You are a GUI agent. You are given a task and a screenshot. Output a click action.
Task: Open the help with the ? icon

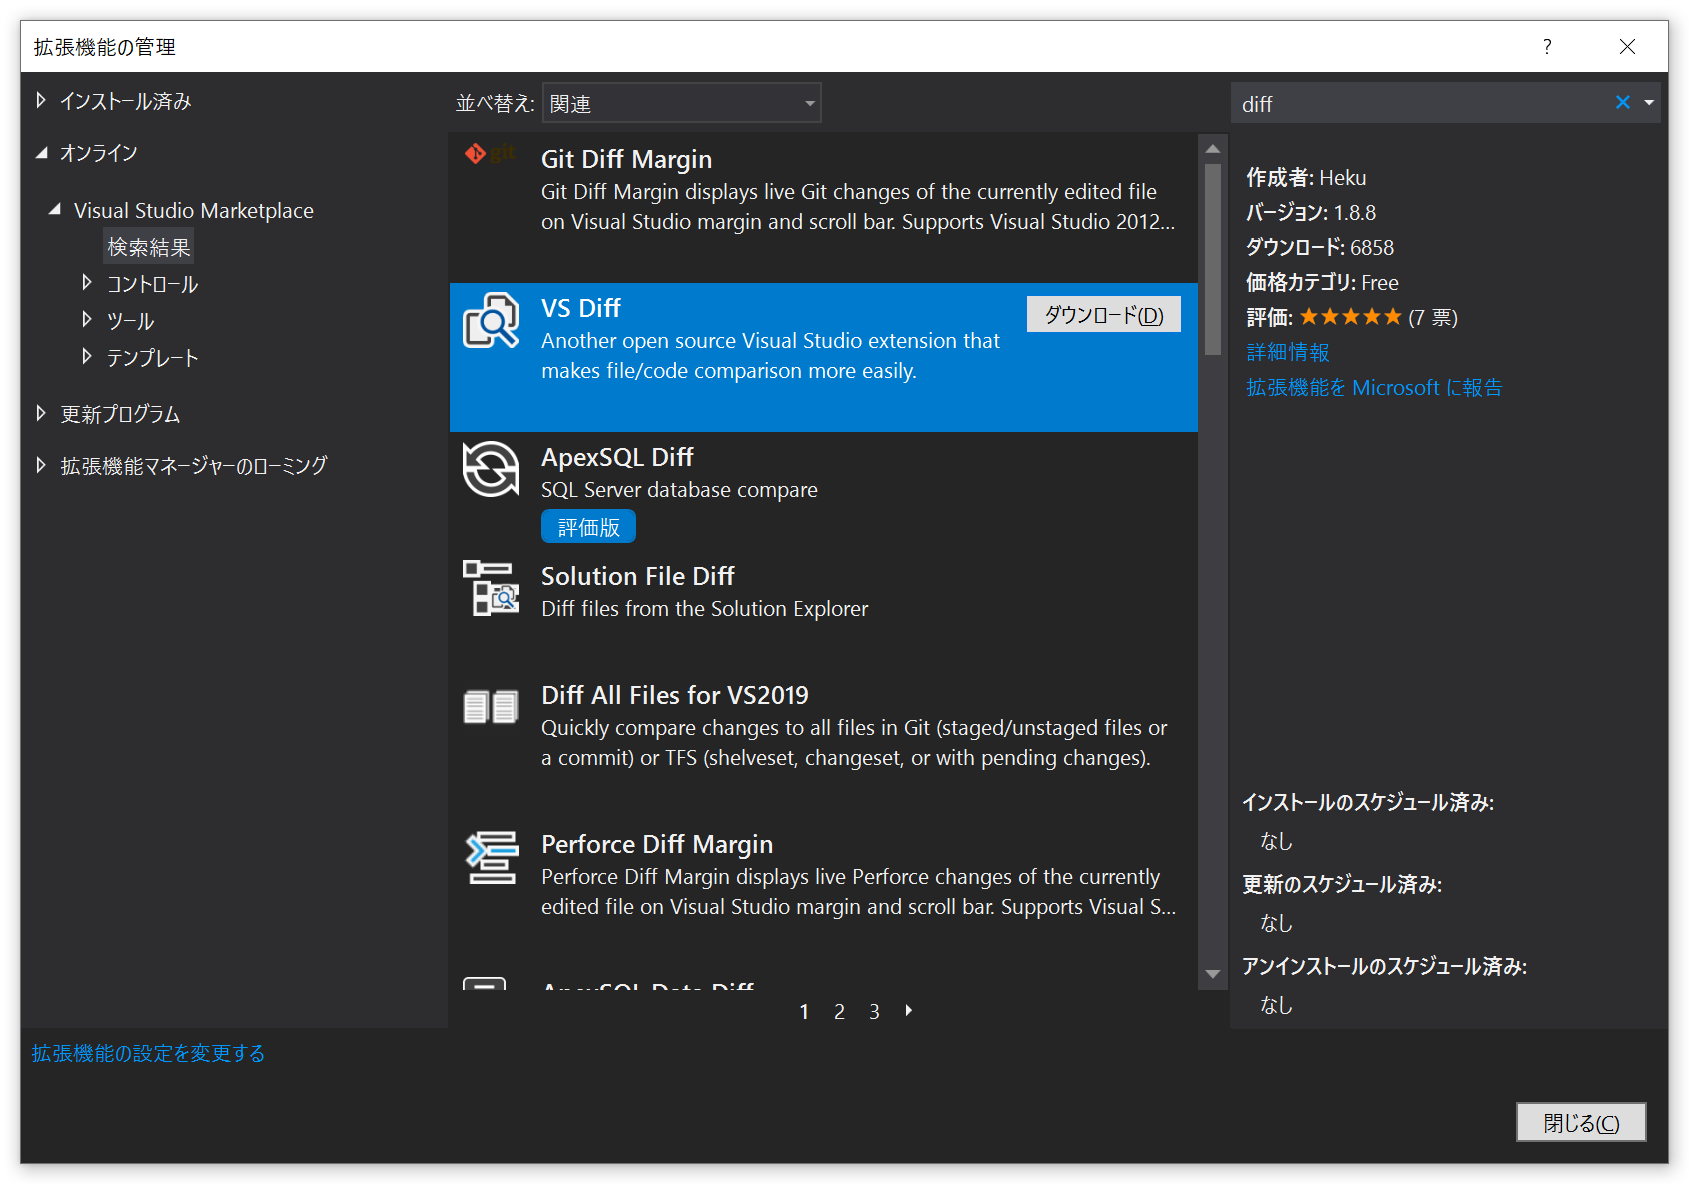click(x=1546, y=46)
